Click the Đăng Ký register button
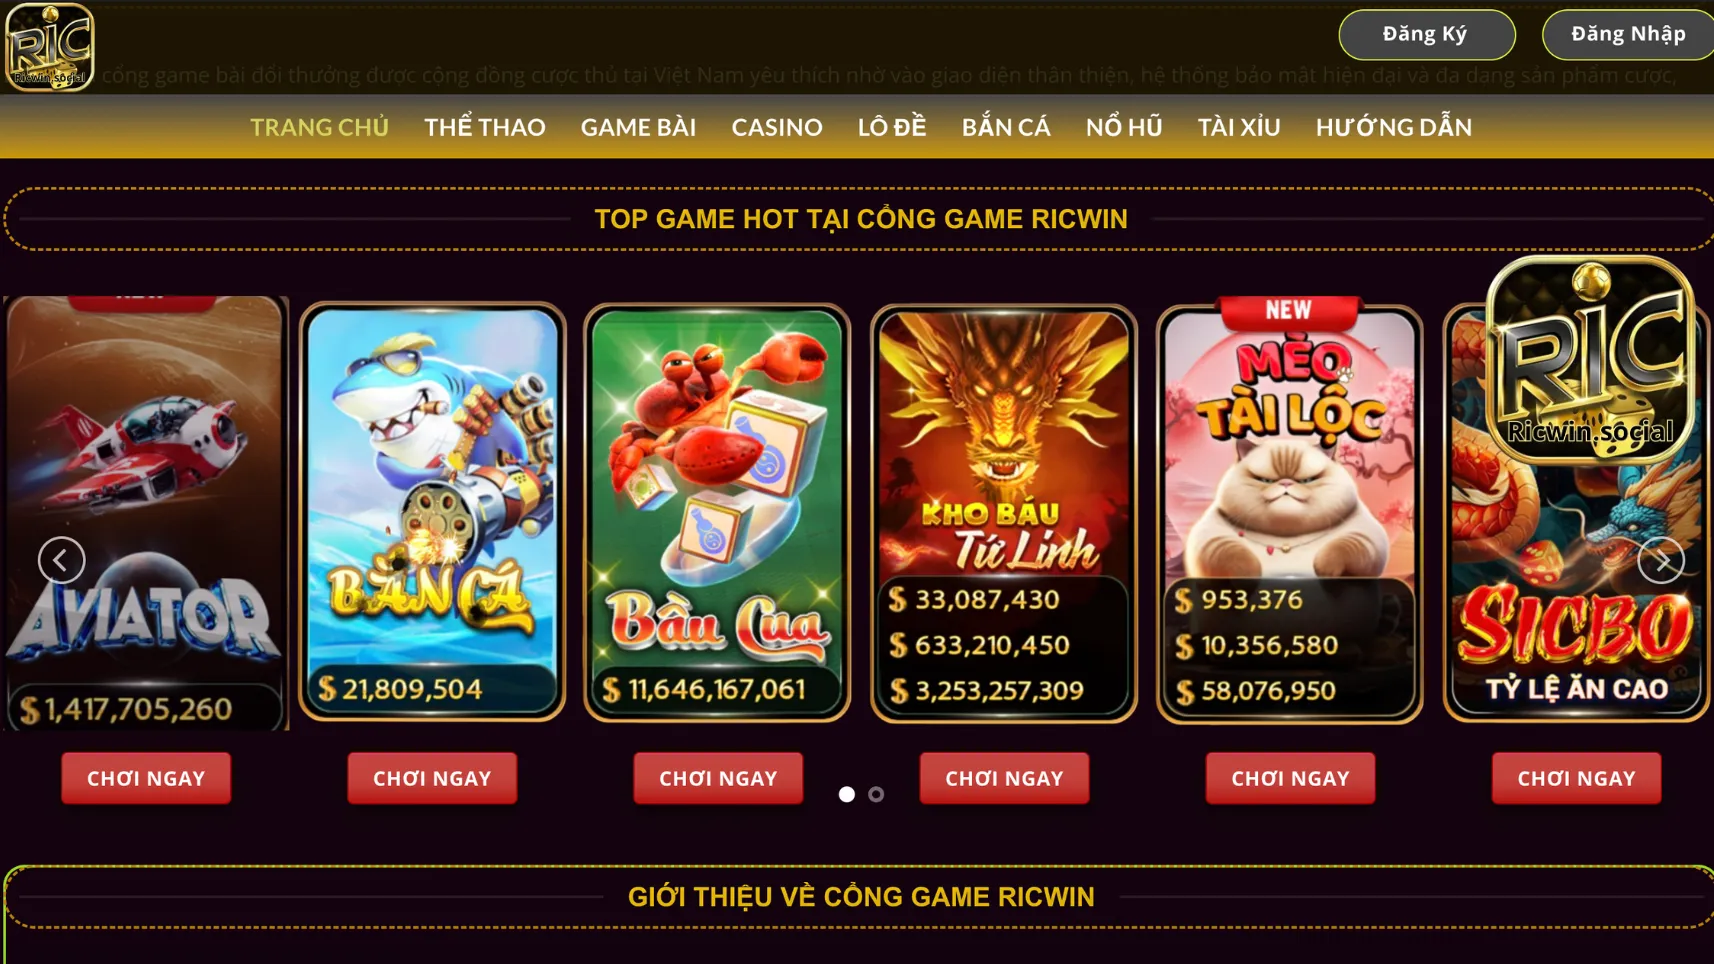Image resolution: width=1714 pixels, height=964 pixels. click(1427, 34)
